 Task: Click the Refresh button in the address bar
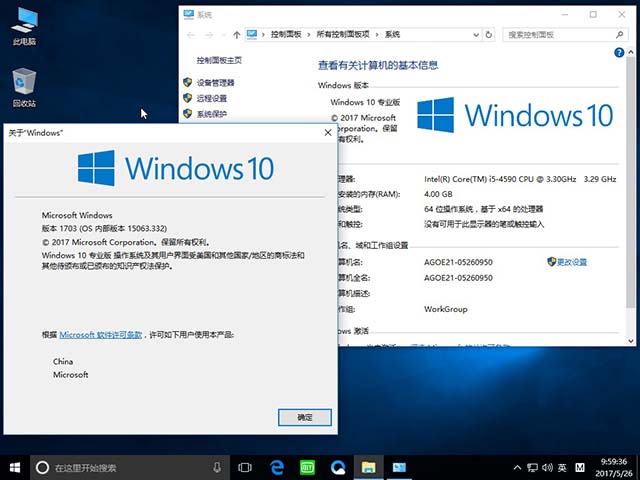click(x=489, y=35)
